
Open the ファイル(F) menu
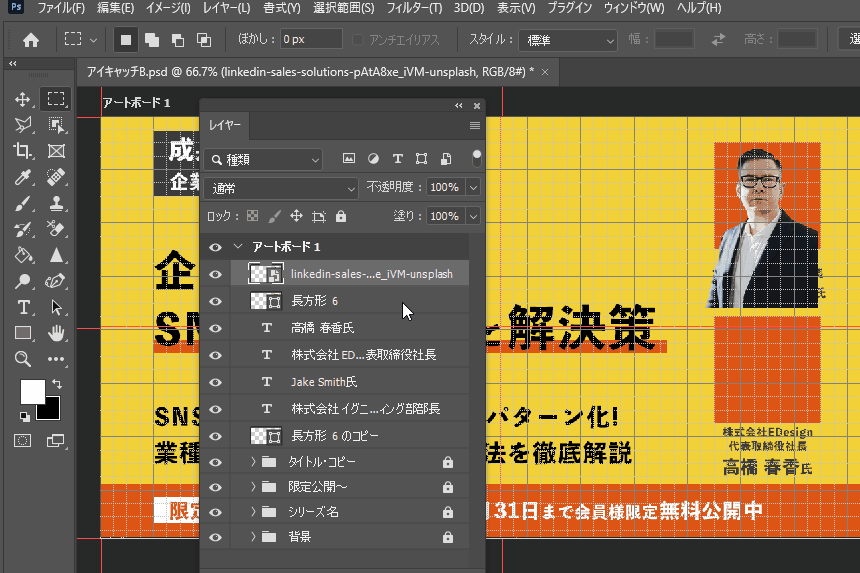[x=61, y=8]
